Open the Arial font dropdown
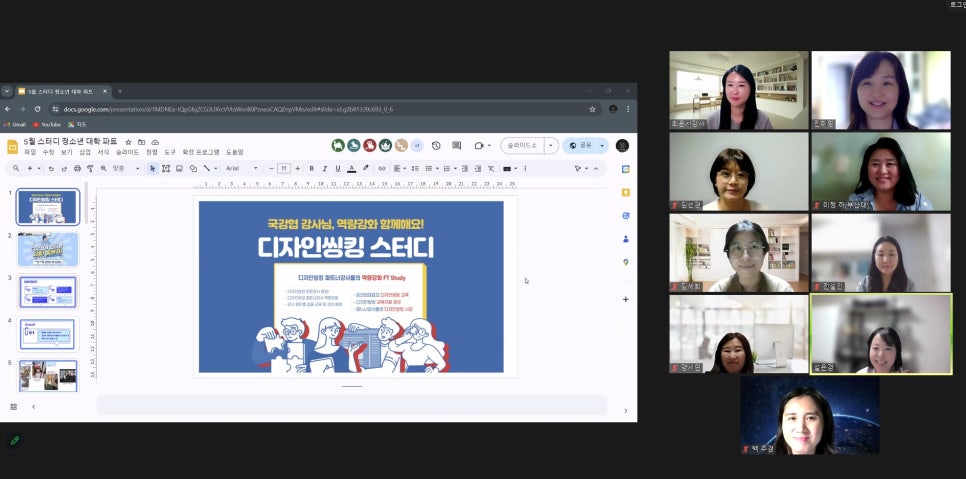 [x=242, y=168]
